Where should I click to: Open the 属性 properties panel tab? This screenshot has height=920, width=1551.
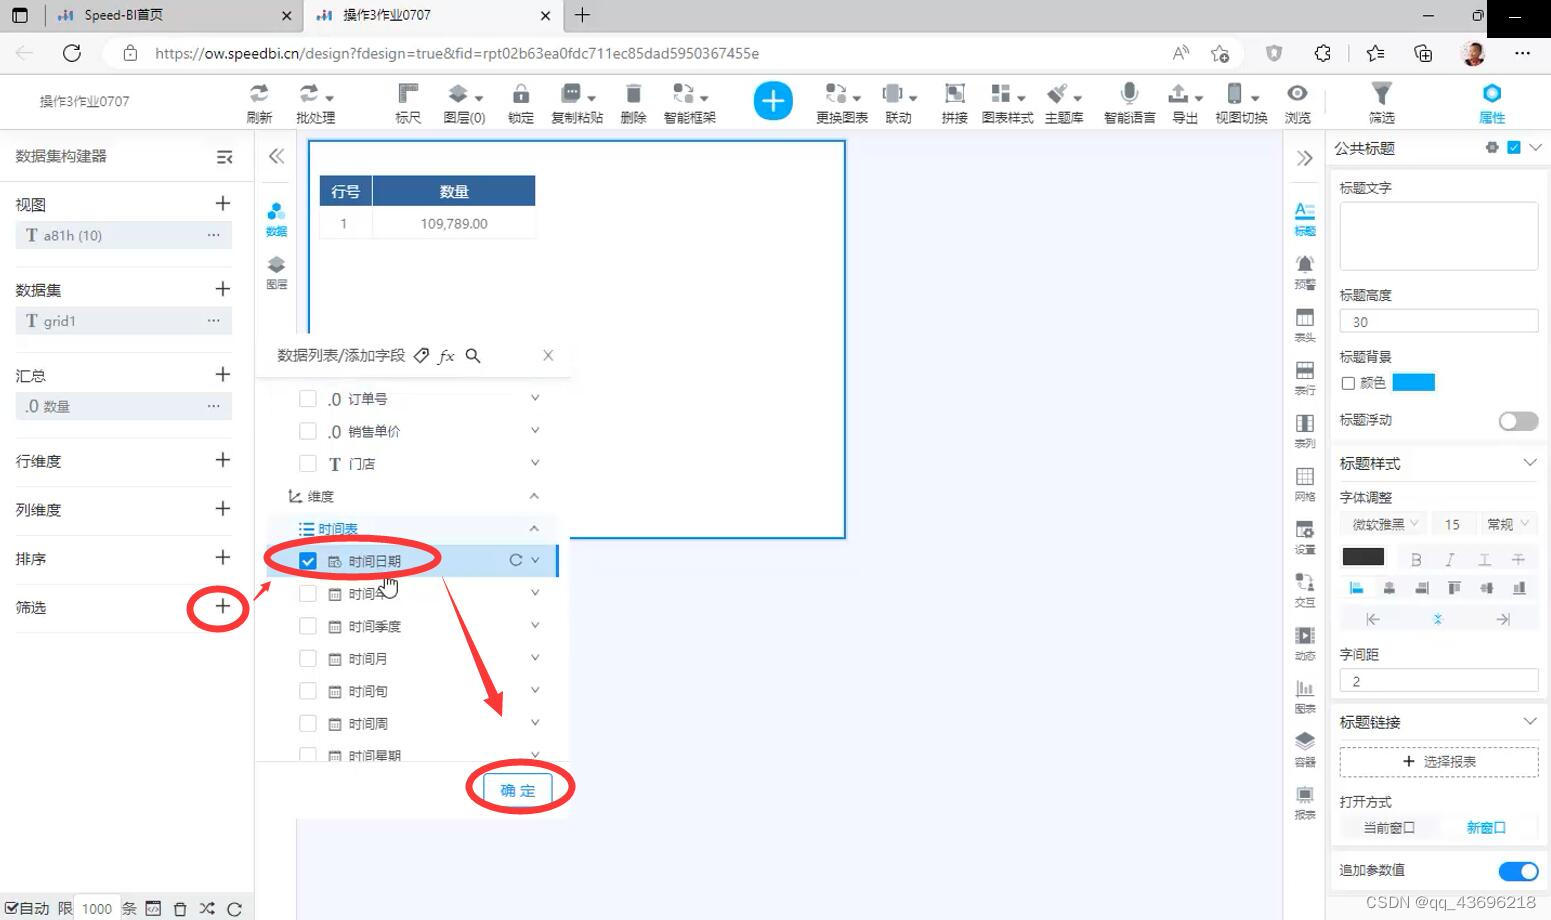point(1491,102)
